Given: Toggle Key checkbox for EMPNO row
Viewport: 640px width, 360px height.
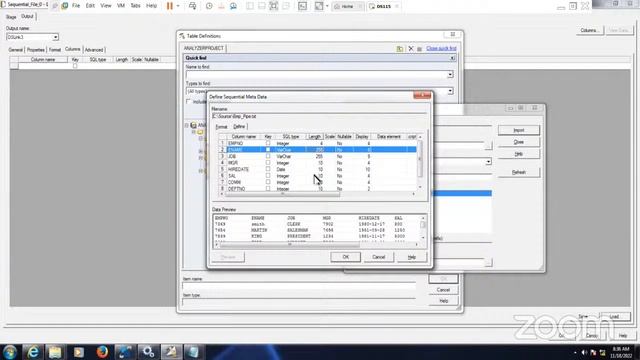Looking at the screenshot, I should point(268,143).
